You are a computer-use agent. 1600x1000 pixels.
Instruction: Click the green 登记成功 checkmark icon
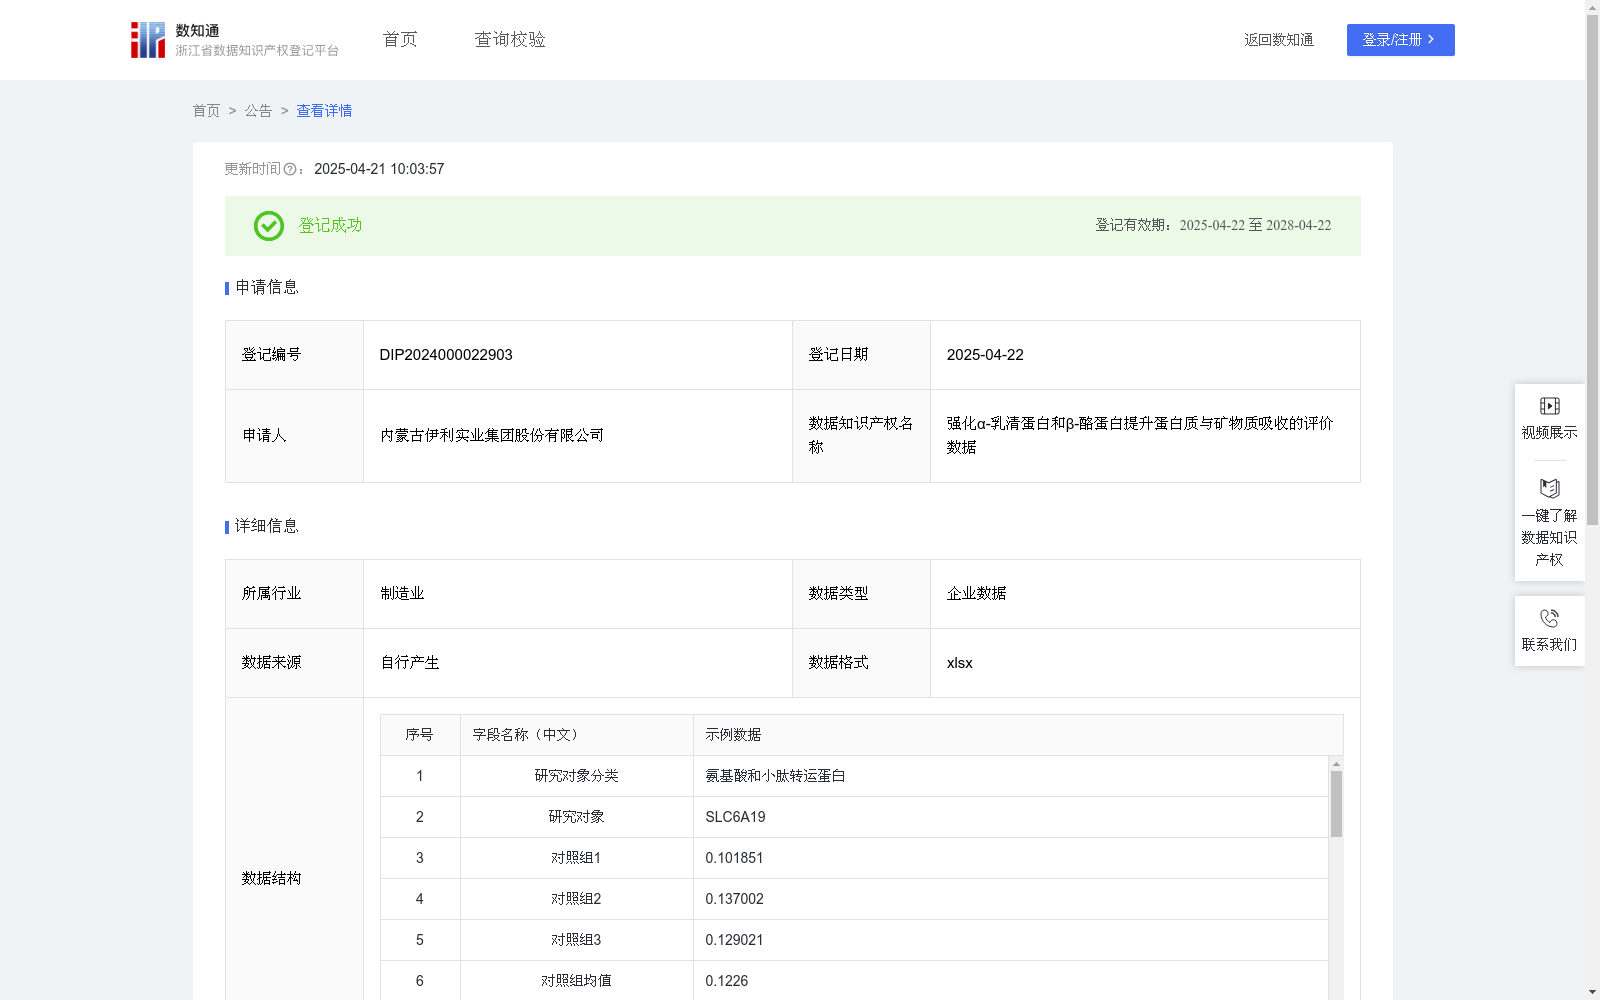(x=268, y=226)
